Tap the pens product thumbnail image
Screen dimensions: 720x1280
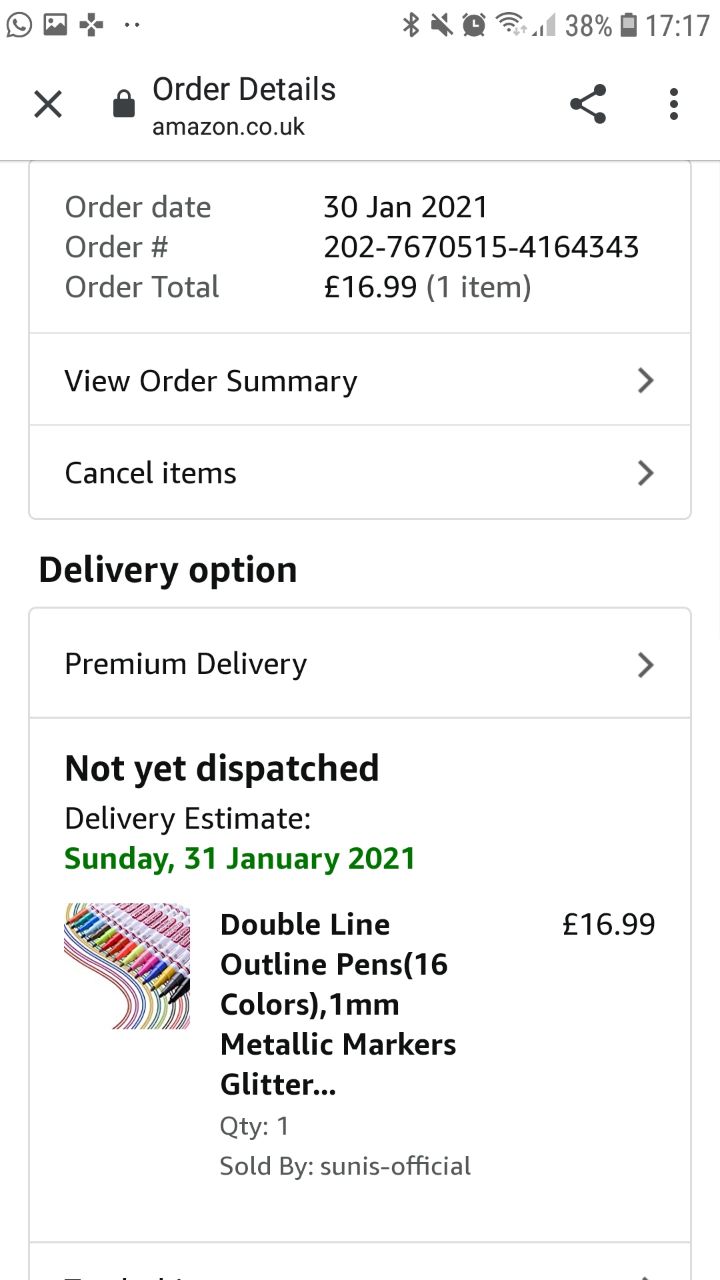(127, 965)
